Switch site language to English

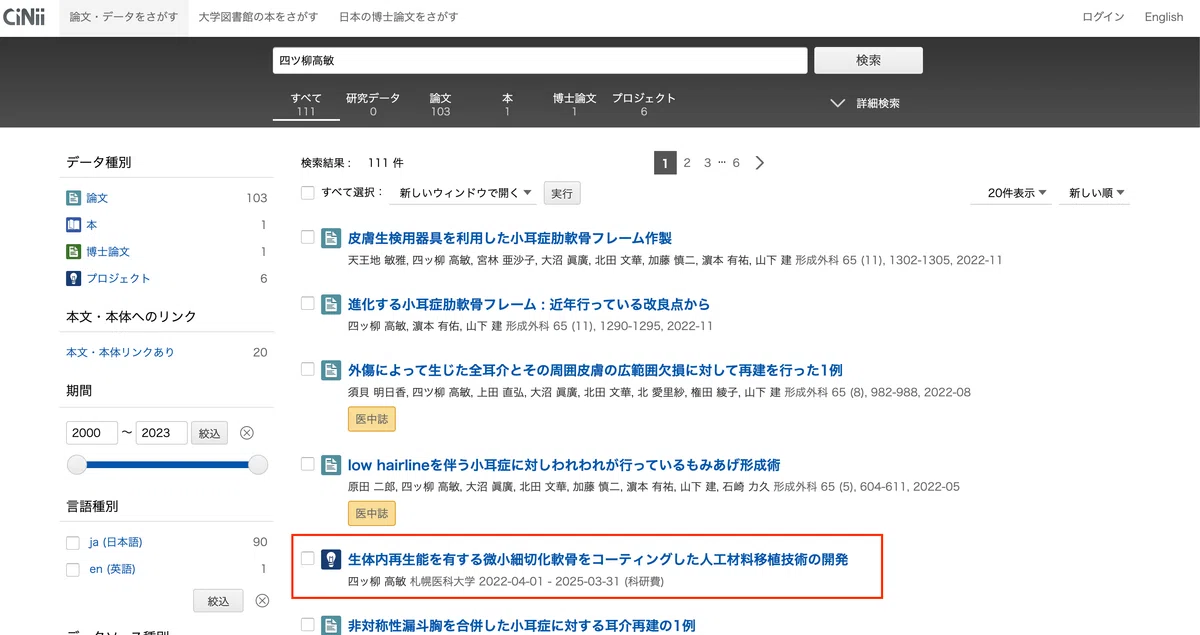1164,17
